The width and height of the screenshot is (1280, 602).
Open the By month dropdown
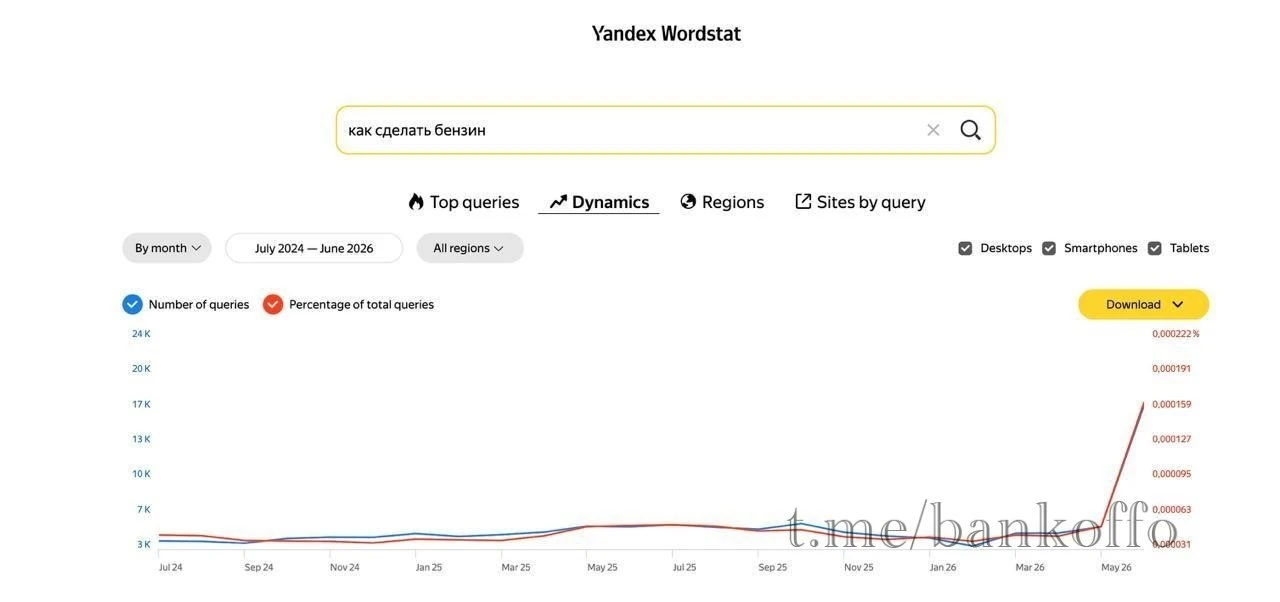coord(167,248)
